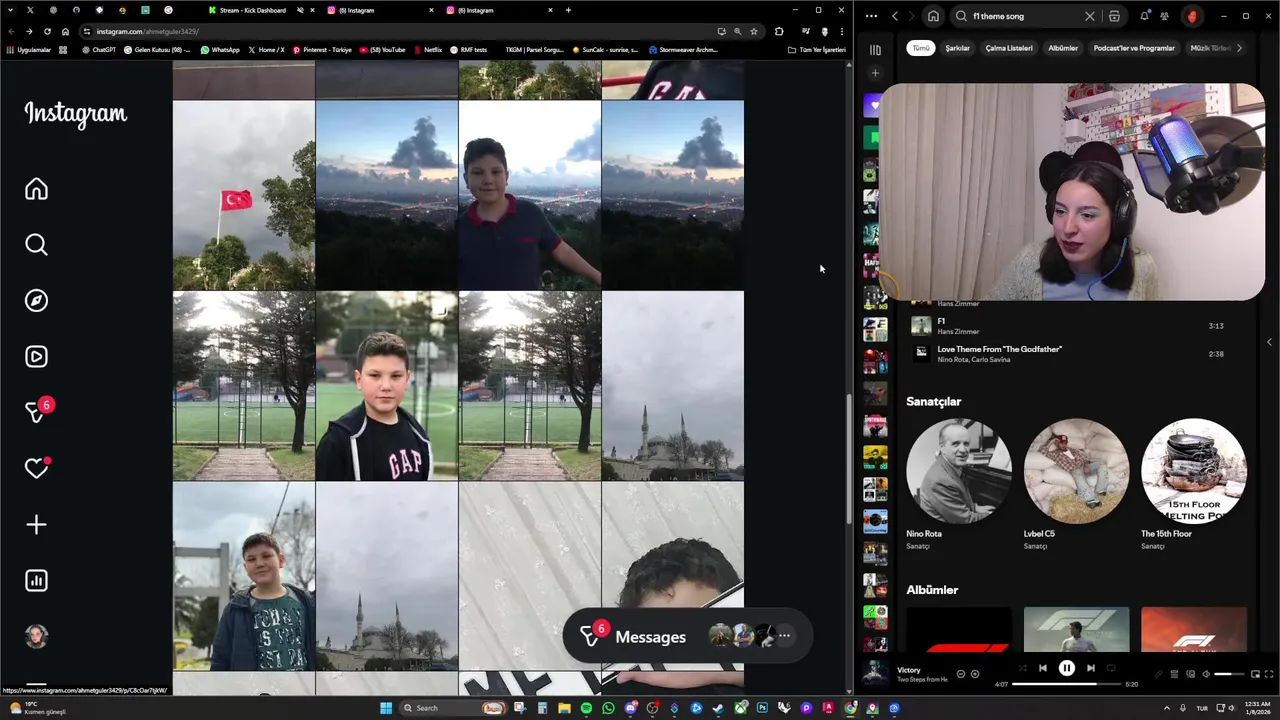Image resolution: width=1280 pixels, height=720 pixels.
Task: Create playlist with sidebar plus icon
Action: click(x=875, y=73)
